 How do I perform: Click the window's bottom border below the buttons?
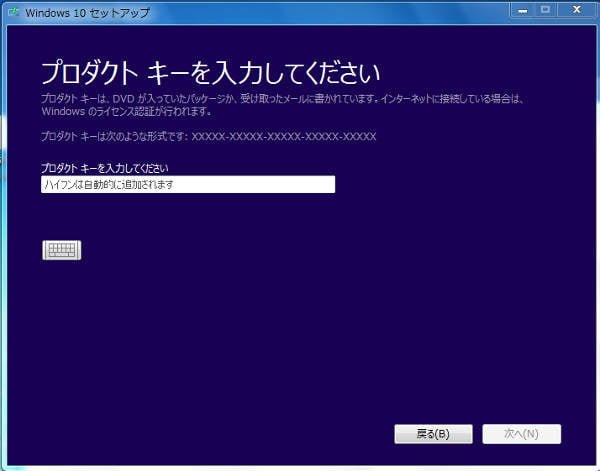[300, 464]
